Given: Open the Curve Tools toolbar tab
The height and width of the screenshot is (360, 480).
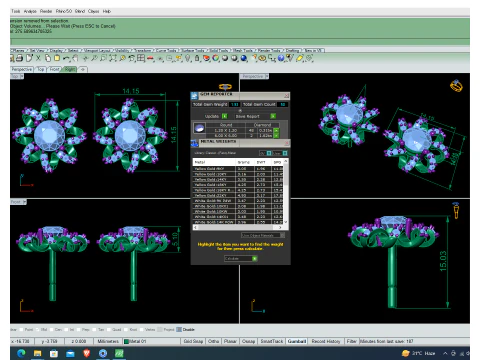Looking at the screenshot, I should (x=166, y=50).
